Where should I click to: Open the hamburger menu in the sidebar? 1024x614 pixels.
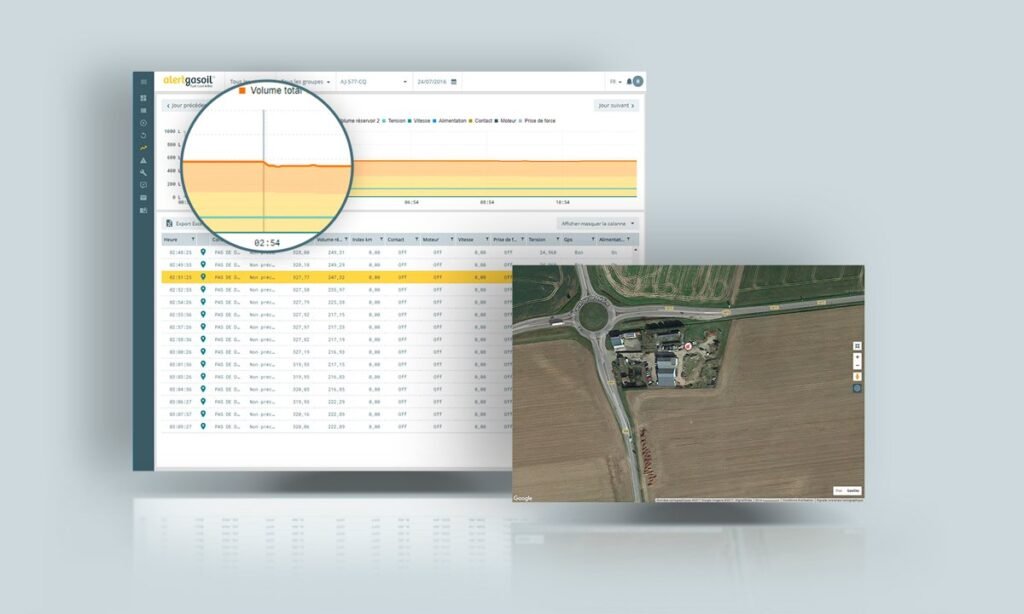coord(144,82)
